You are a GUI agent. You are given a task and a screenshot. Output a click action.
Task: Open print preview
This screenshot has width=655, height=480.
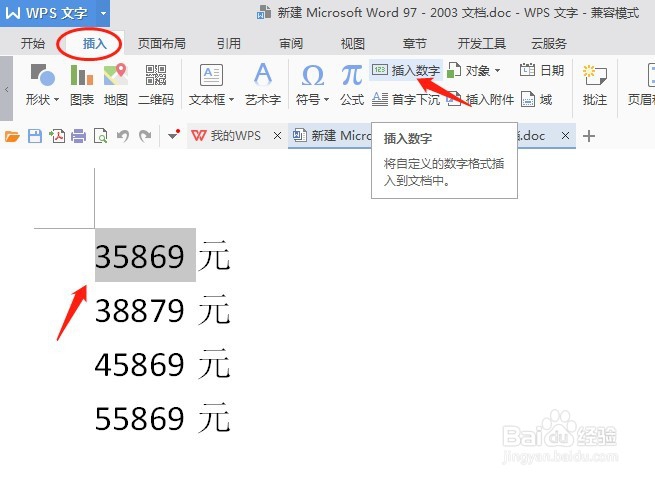pyautogui.click(x=101, y=136)
